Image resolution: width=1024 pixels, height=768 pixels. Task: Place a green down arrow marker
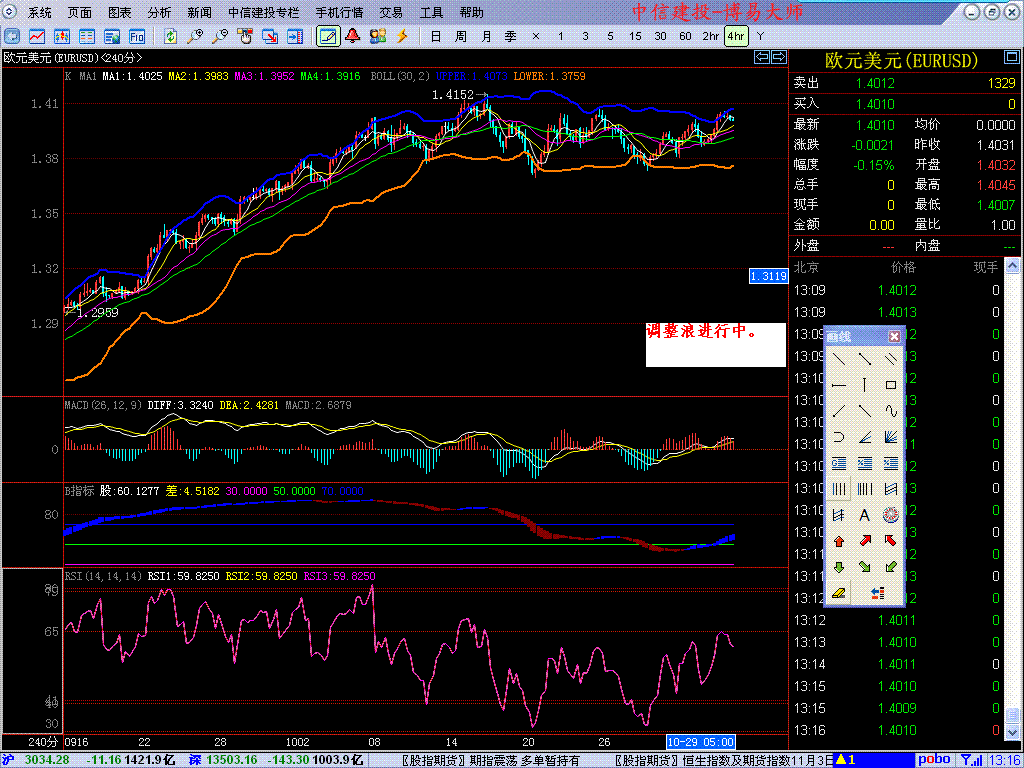click(x=839, y=567)
